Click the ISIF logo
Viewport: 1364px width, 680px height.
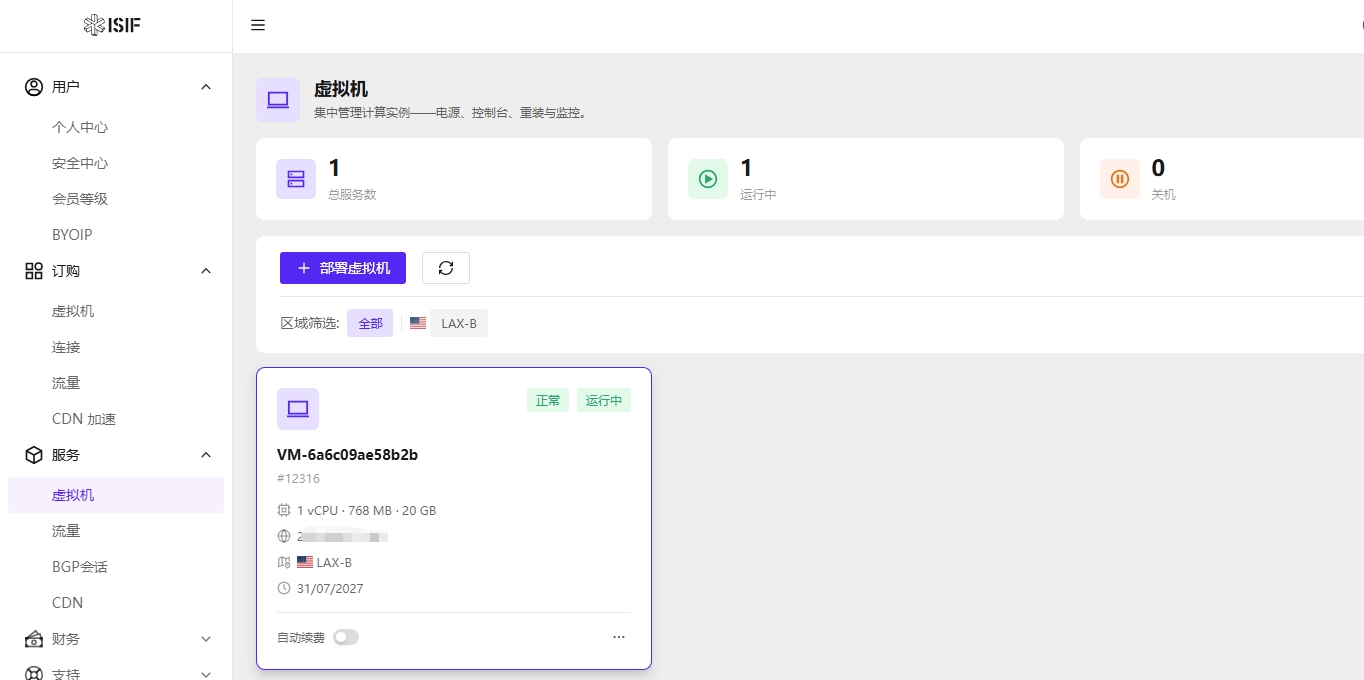[112, 25]
